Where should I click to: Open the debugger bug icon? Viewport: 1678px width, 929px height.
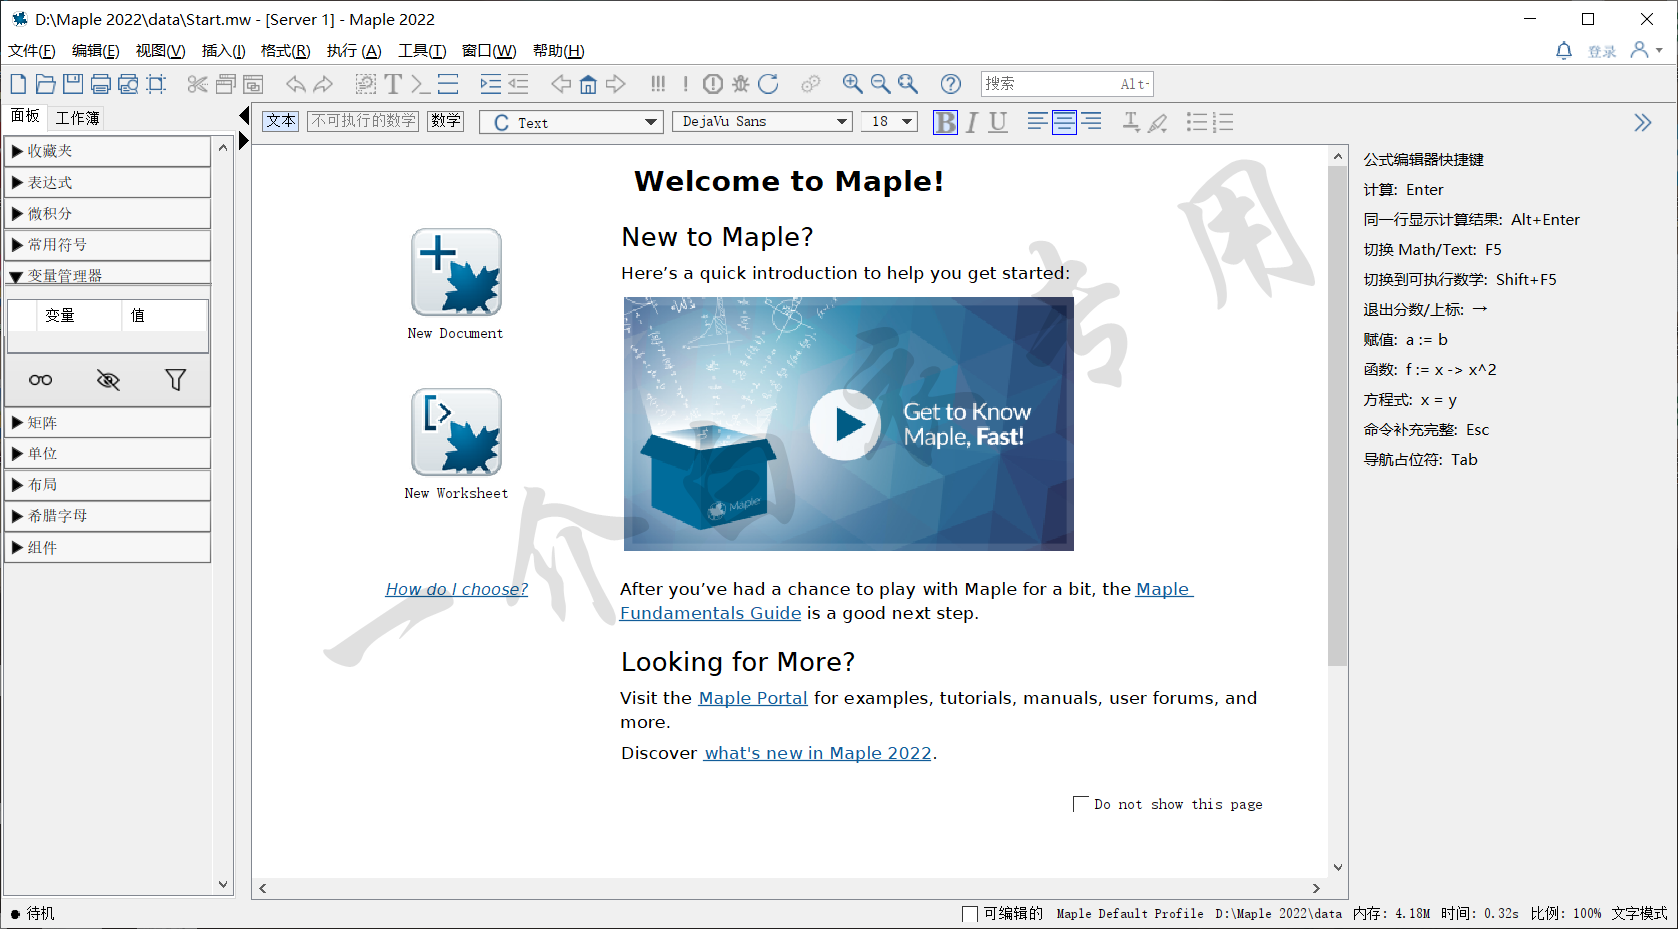point(740,84)
